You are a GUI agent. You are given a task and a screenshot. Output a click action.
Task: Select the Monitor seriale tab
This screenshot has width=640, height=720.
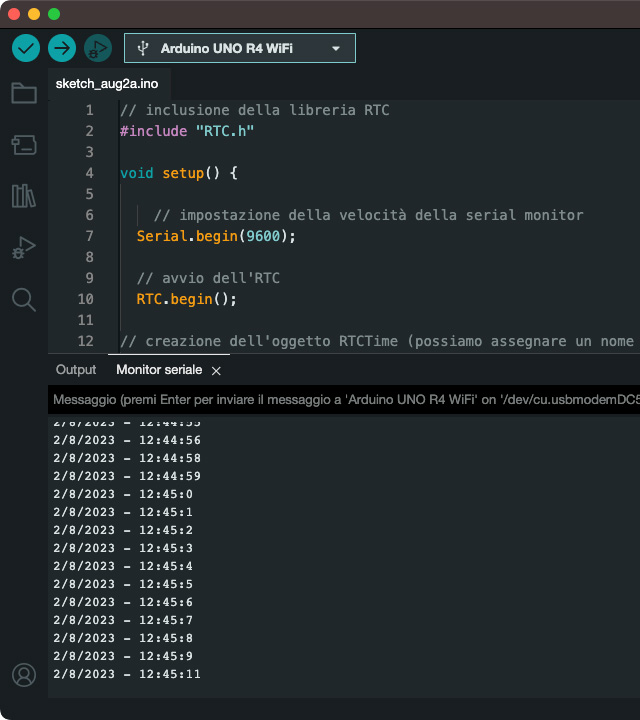coord(158,370)
